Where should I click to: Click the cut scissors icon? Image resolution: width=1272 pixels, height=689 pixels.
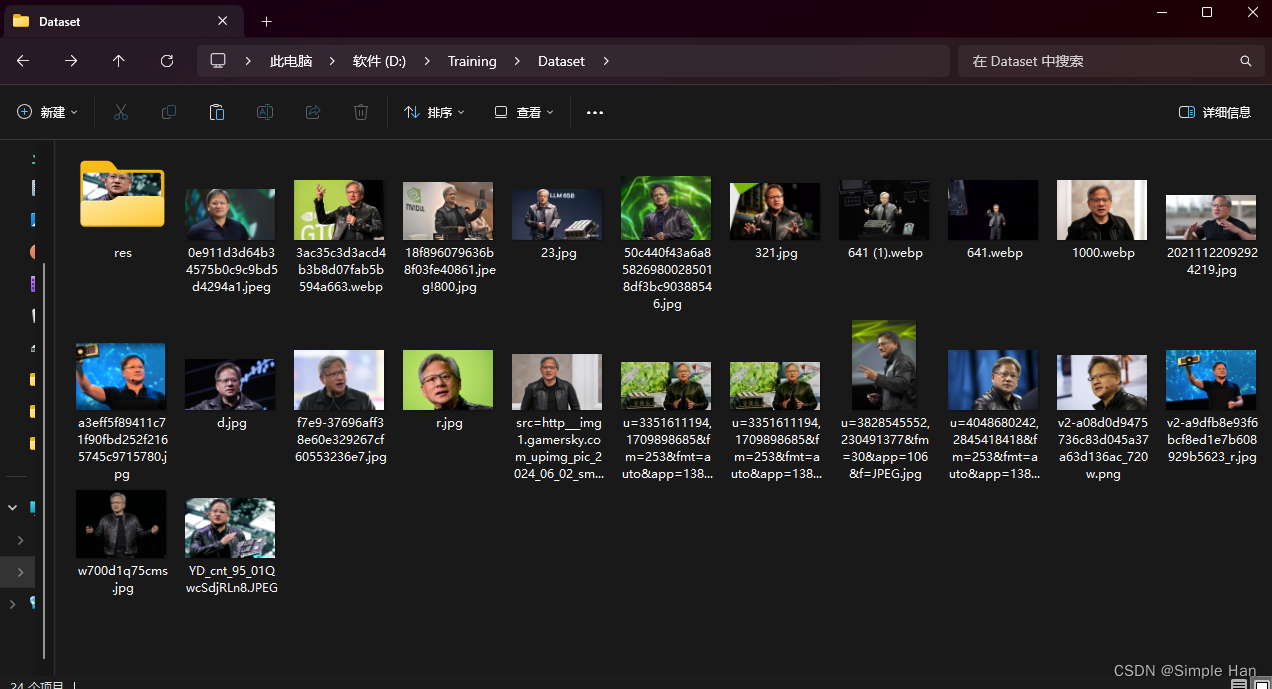coord(121,112)
